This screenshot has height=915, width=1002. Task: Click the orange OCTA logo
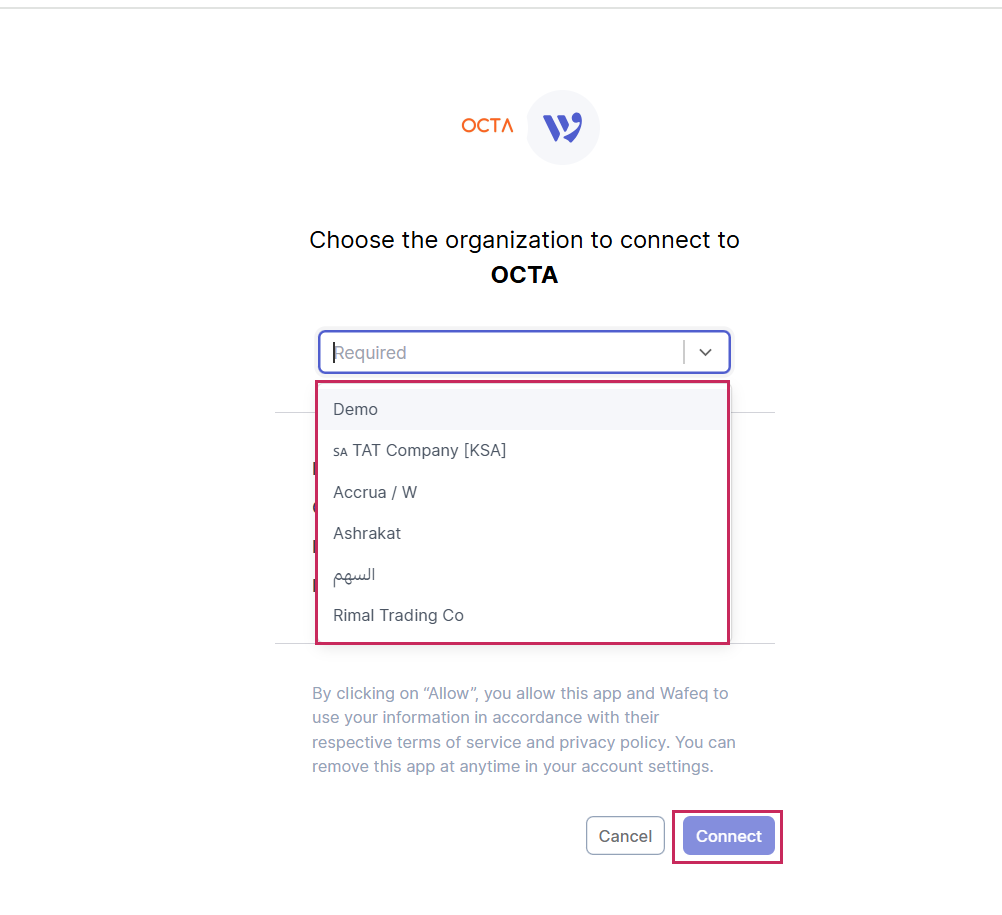pos(487,126)
